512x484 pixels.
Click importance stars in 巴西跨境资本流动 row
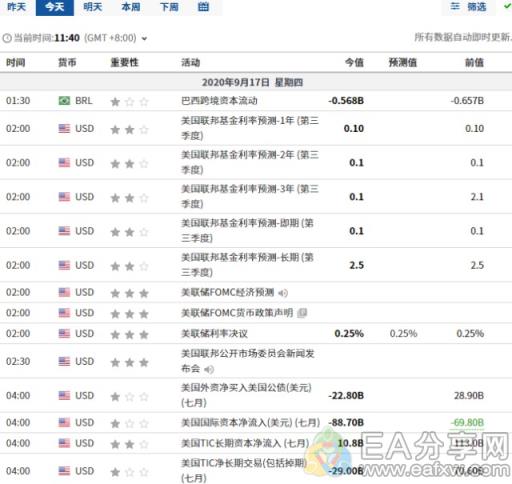[x=129, y=101]
